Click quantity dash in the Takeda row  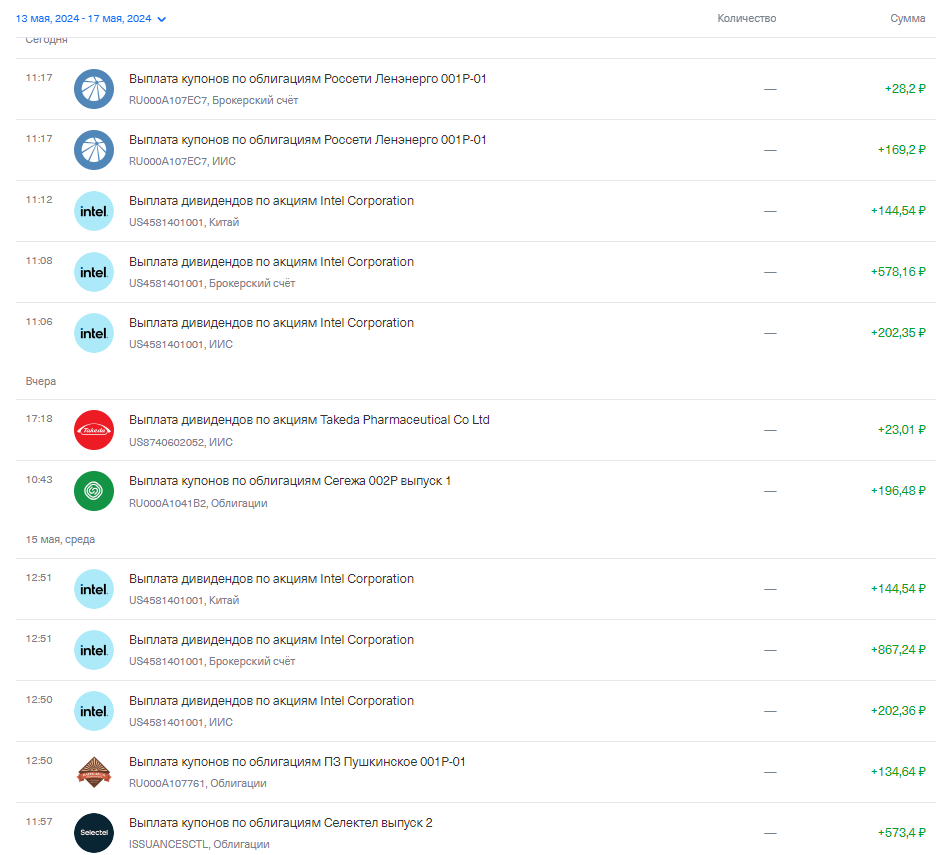coord(770,430)
